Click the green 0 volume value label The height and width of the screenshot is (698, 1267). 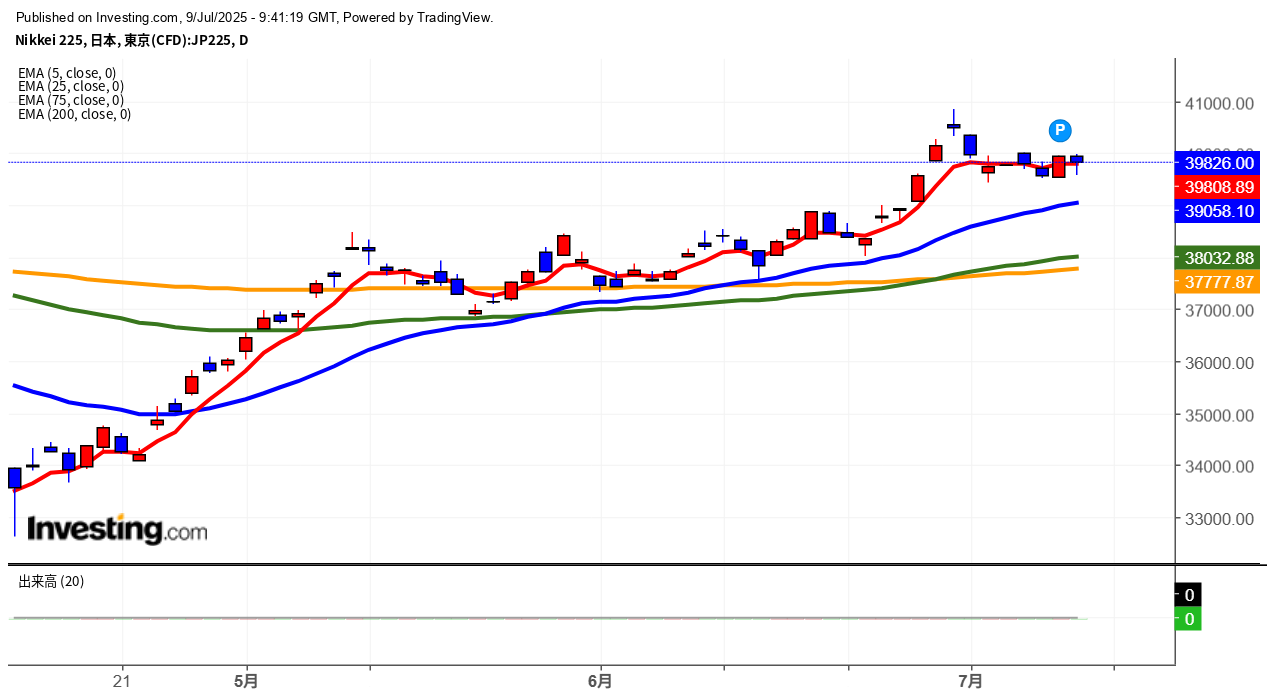pyautogui.click(x=1189, y=619)
